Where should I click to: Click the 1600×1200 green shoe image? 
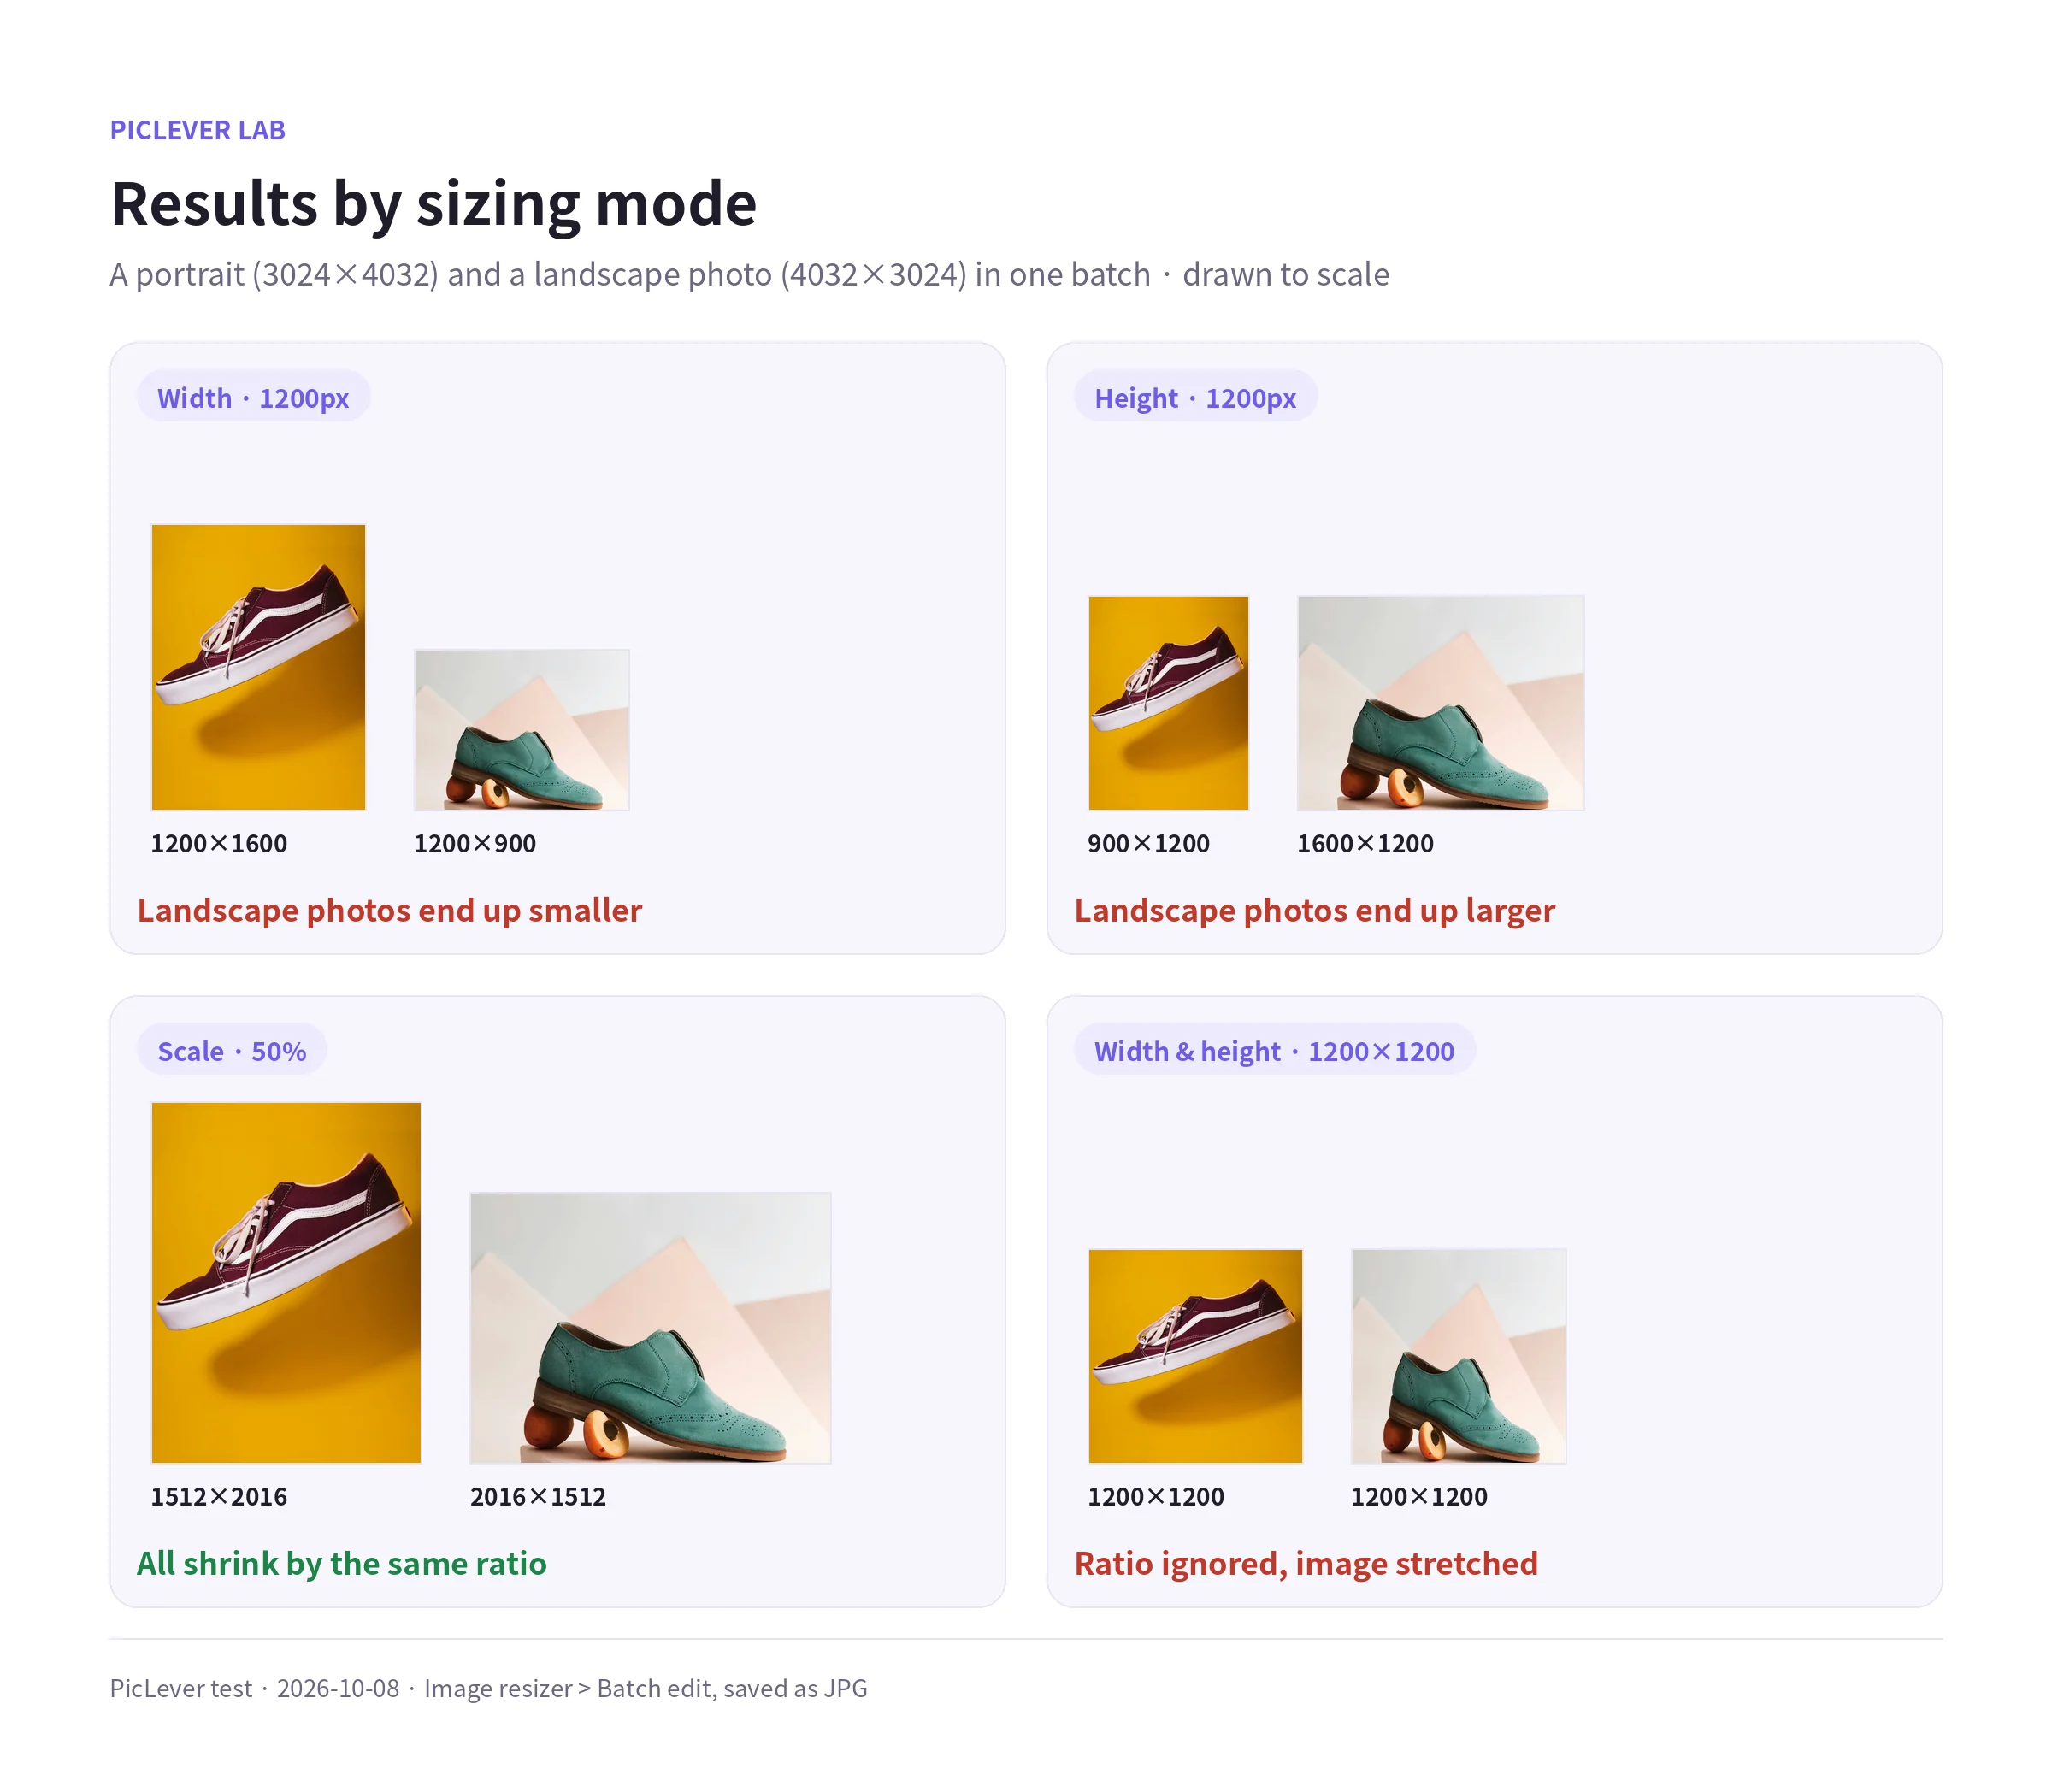click(1441, 703)
